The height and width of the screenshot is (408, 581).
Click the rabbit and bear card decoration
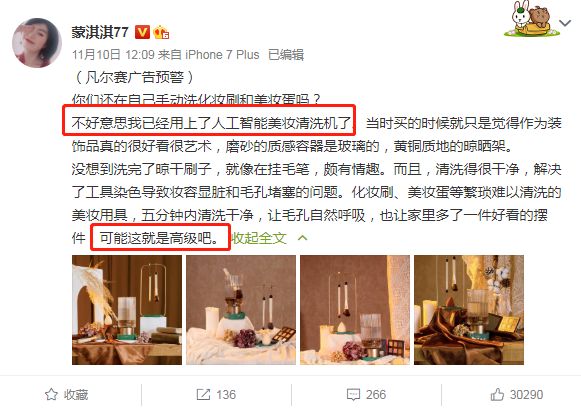[531, 19]
